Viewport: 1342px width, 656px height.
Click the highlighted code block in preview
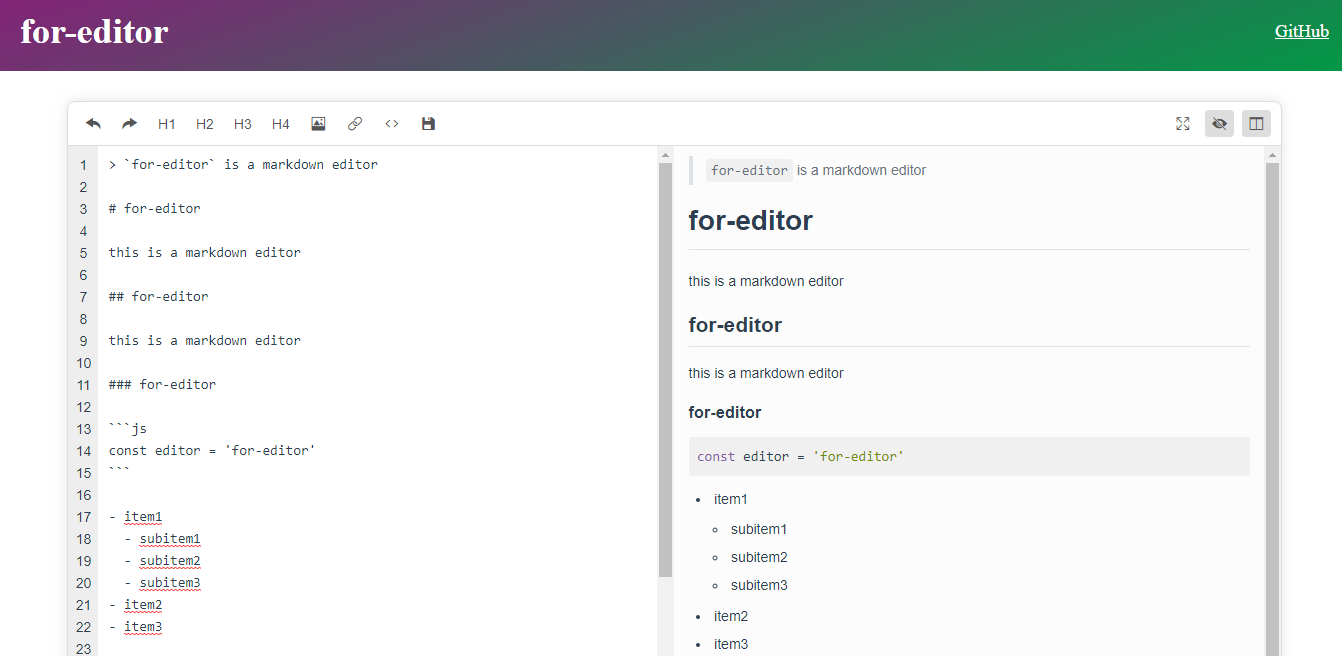969,456
